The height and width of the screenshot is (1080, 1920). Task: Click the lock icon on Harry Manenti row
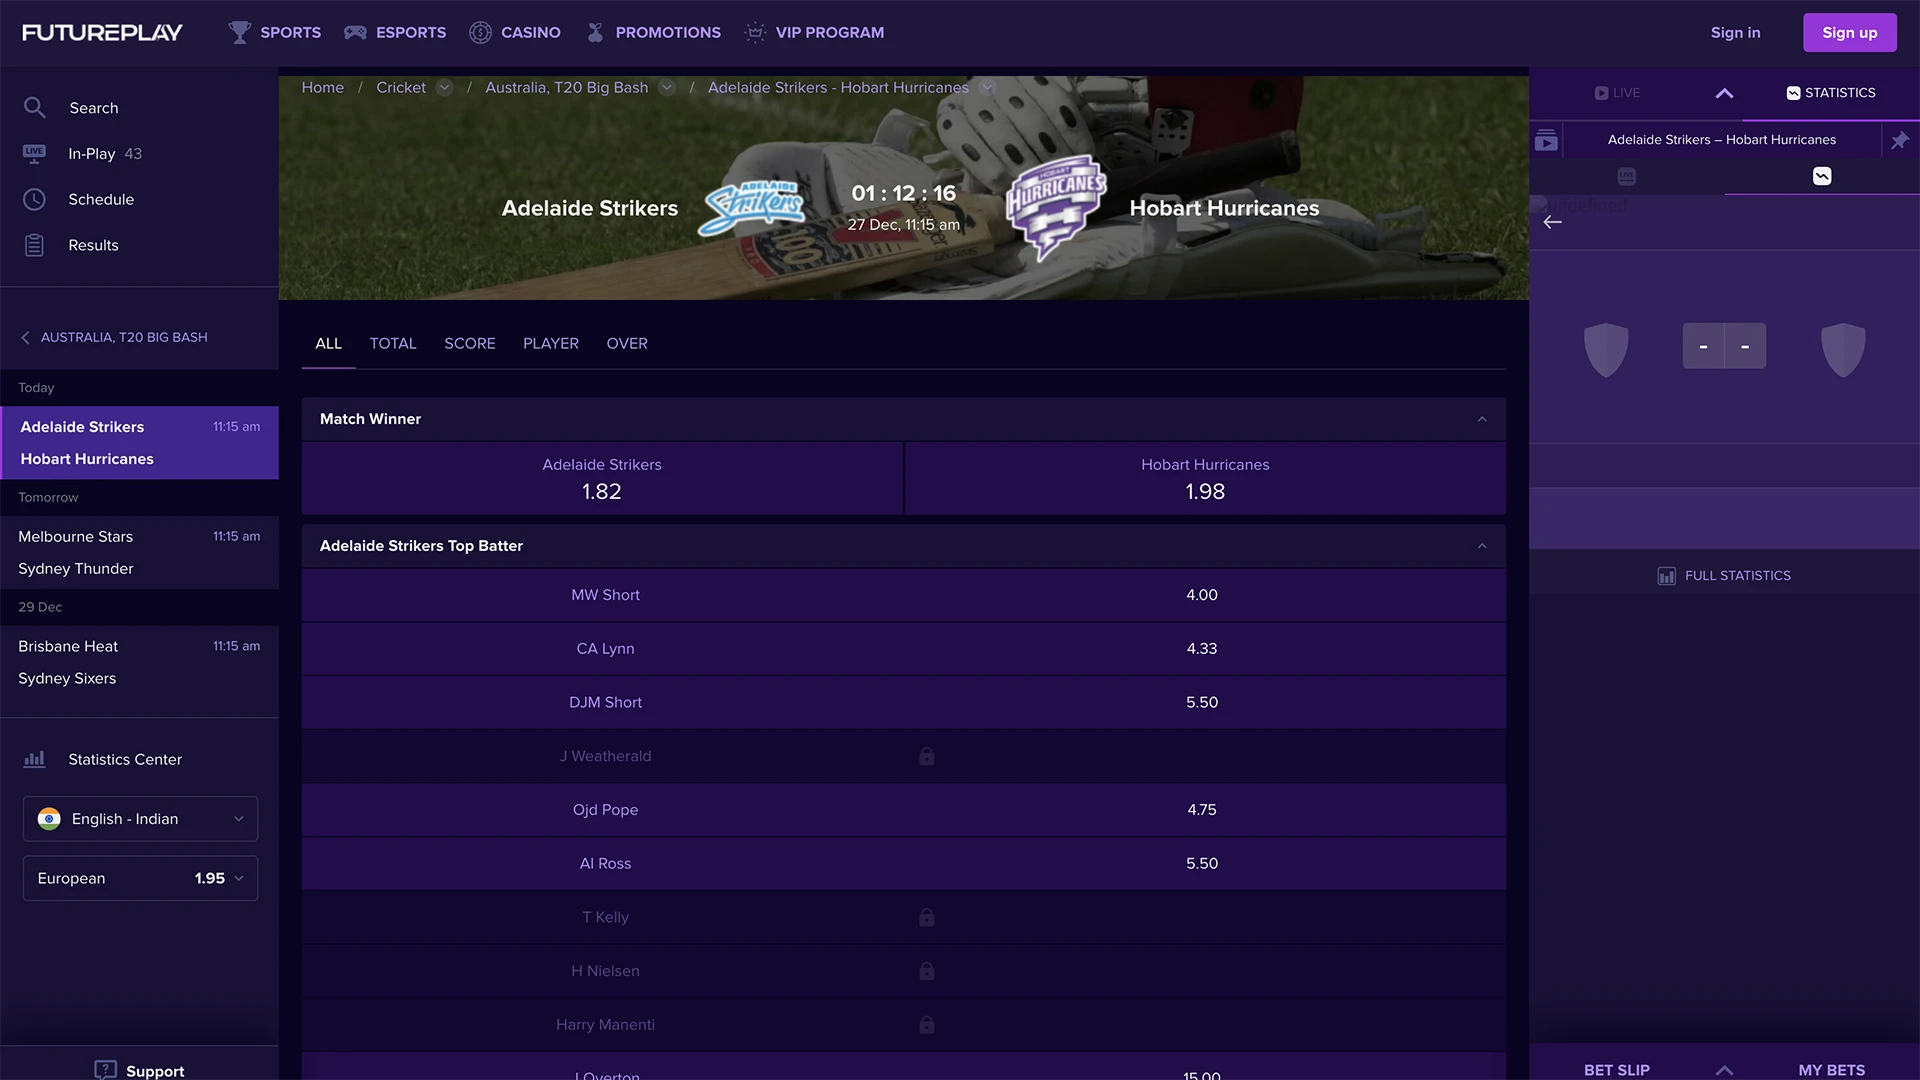[x=927, y=1025]
